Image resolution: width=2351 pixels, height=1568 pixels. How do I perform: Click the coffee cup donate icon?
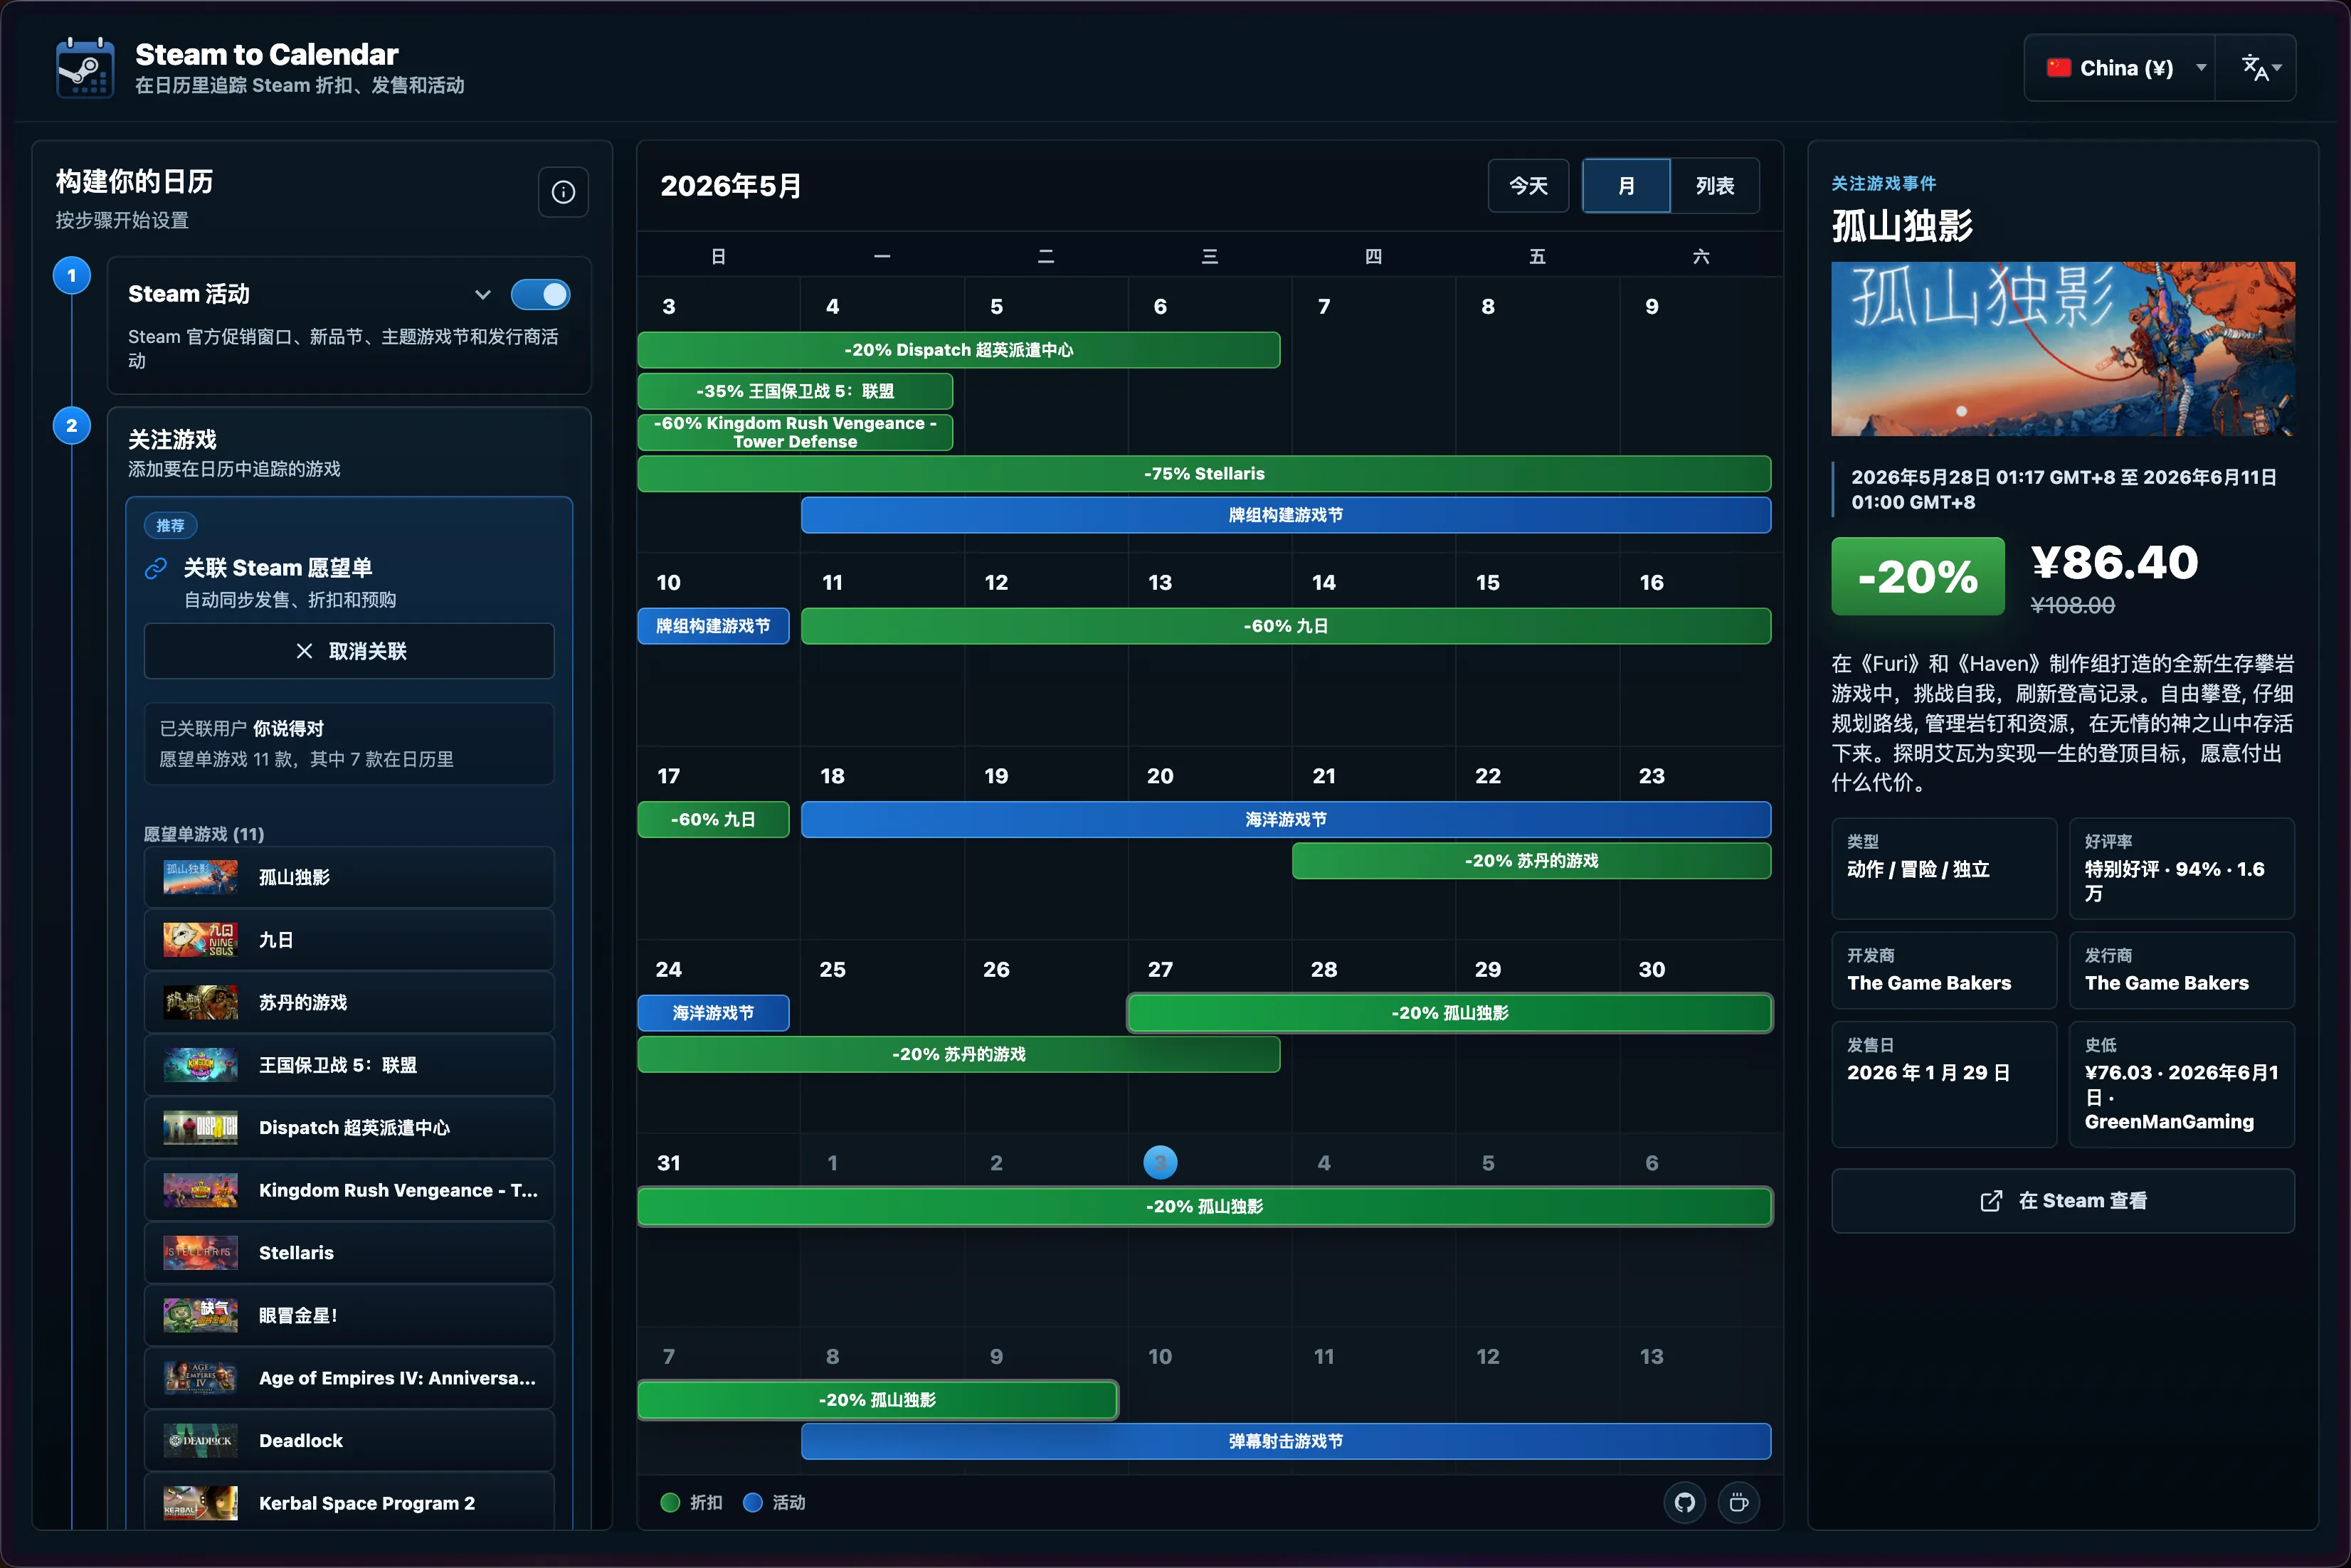(1739, 1502)
